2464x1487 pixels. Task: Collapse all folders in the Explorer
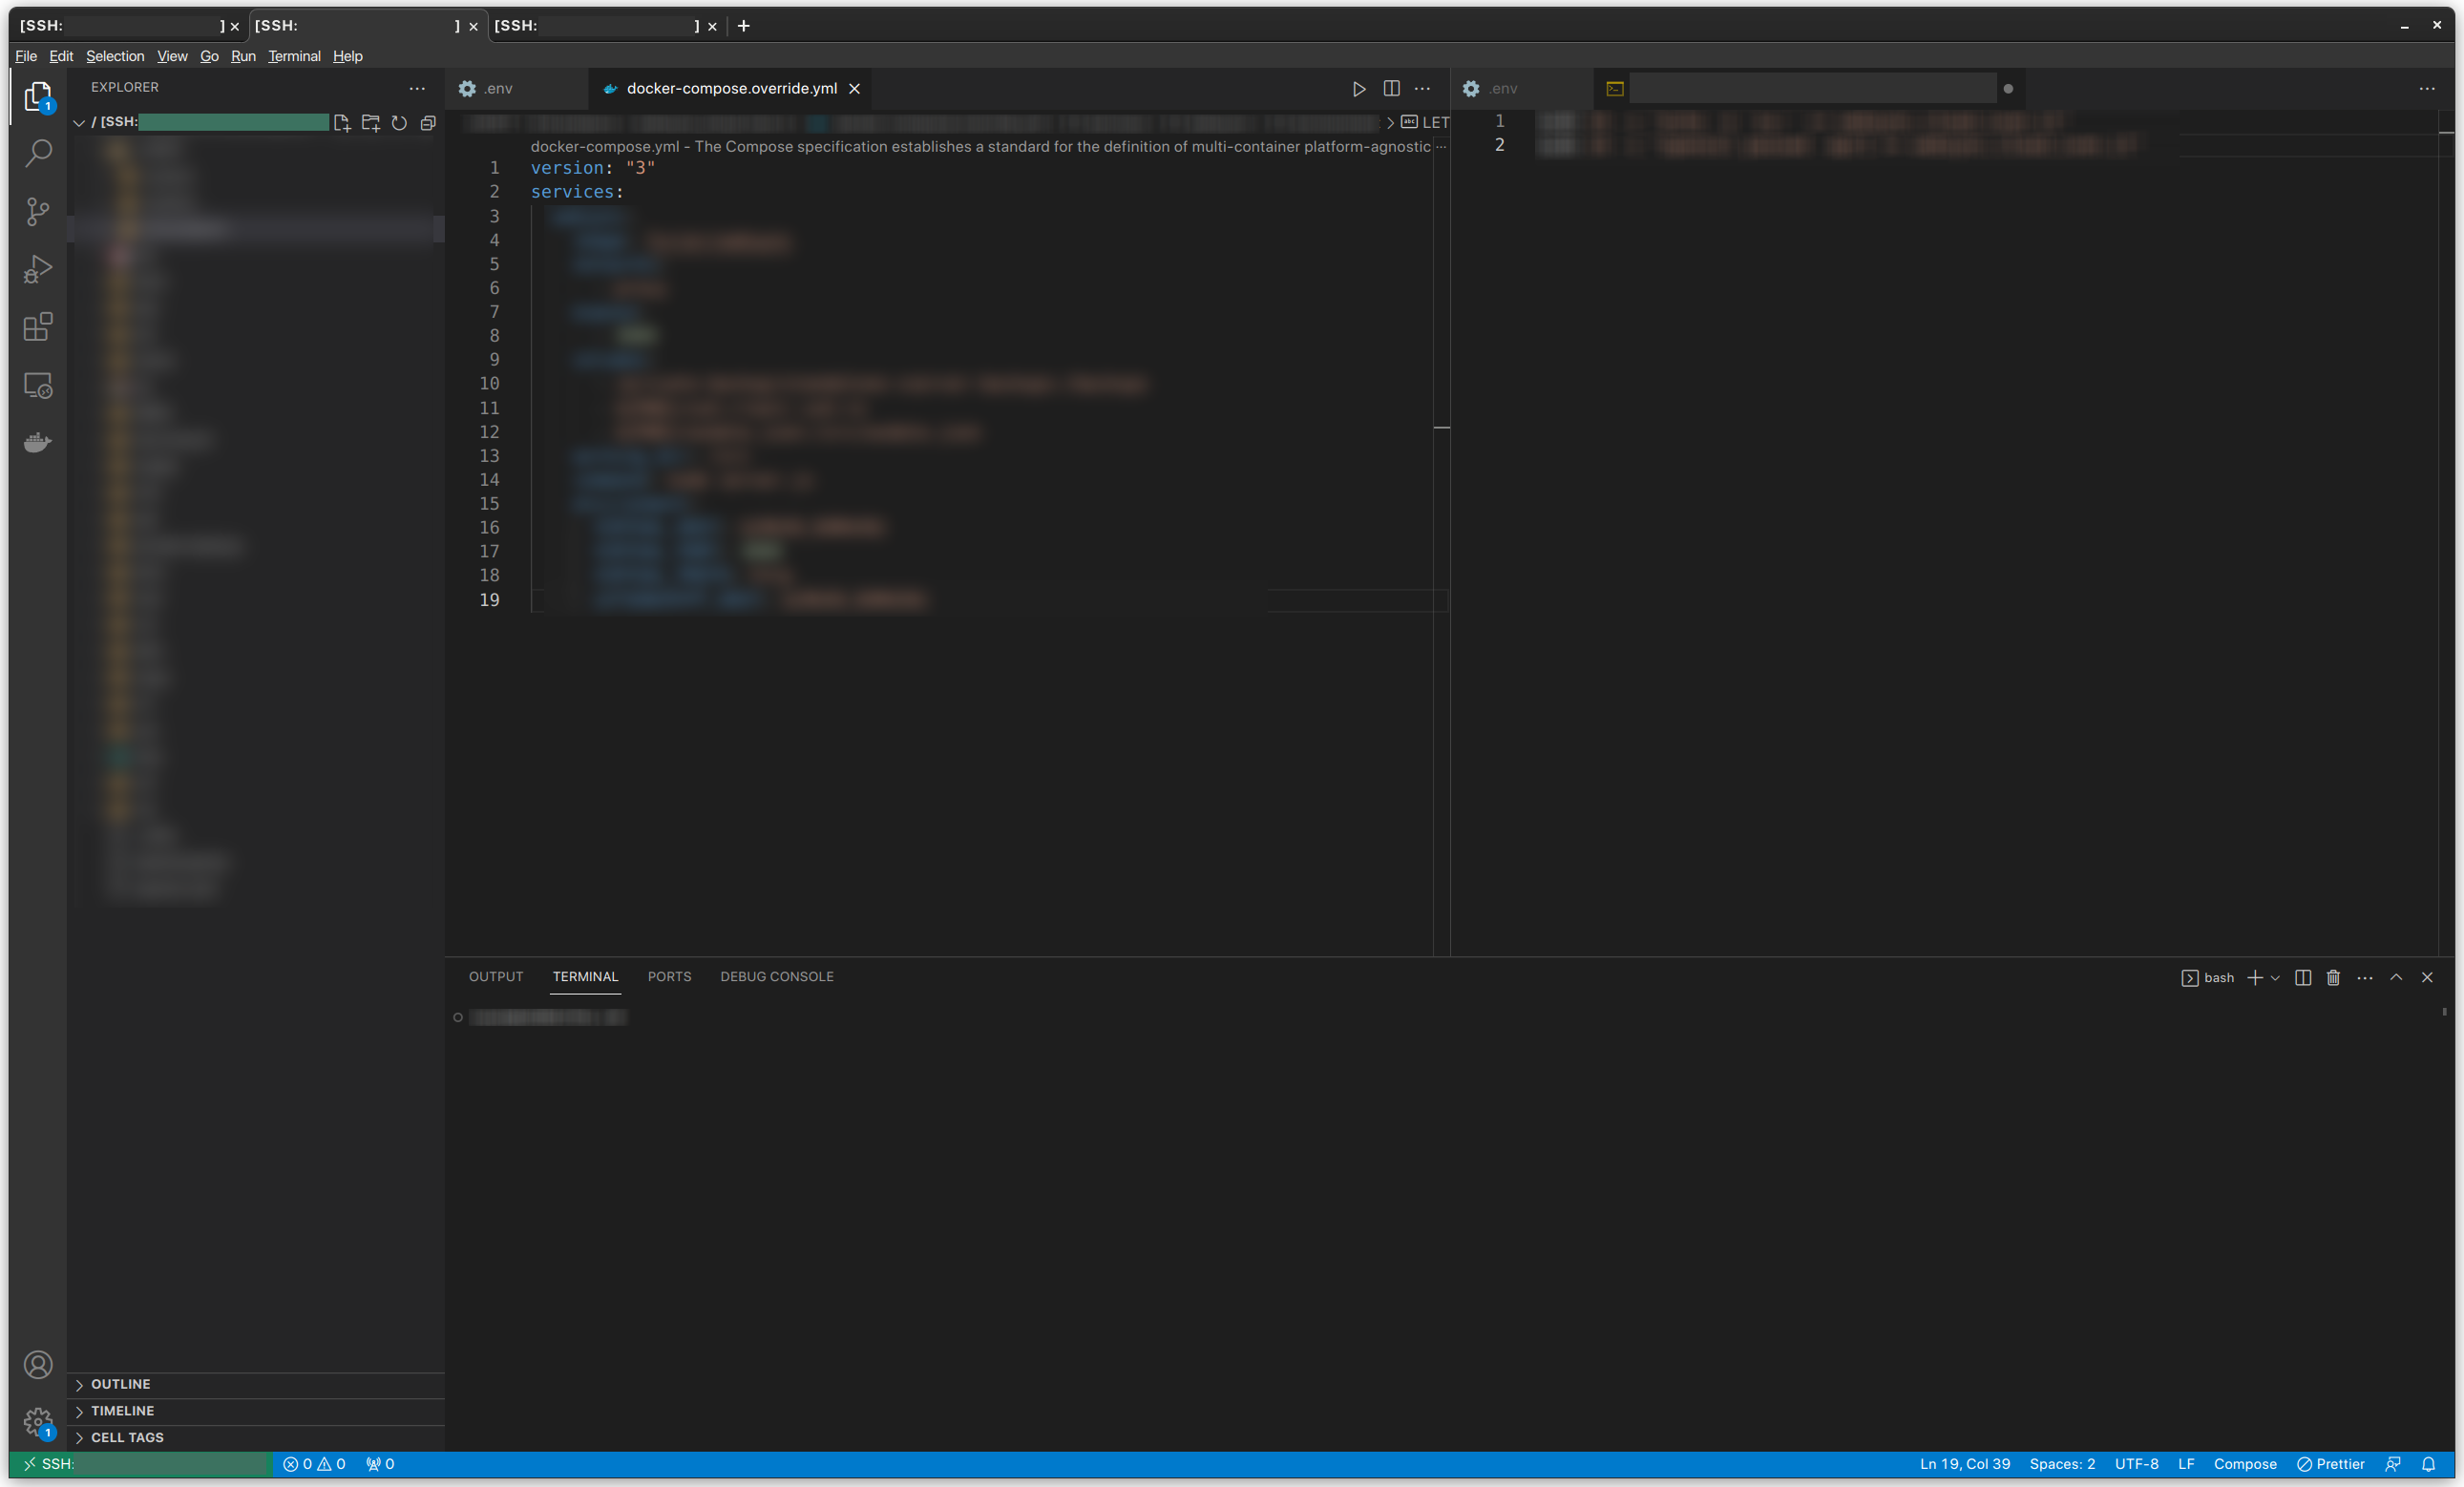[x=429, y=122]
